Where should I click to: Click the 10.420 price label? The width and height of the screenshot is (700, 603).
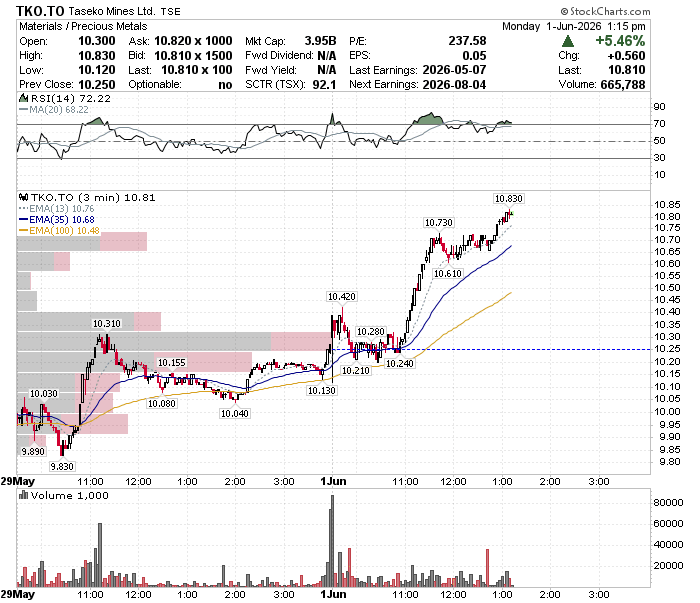(x=342, y=297)
